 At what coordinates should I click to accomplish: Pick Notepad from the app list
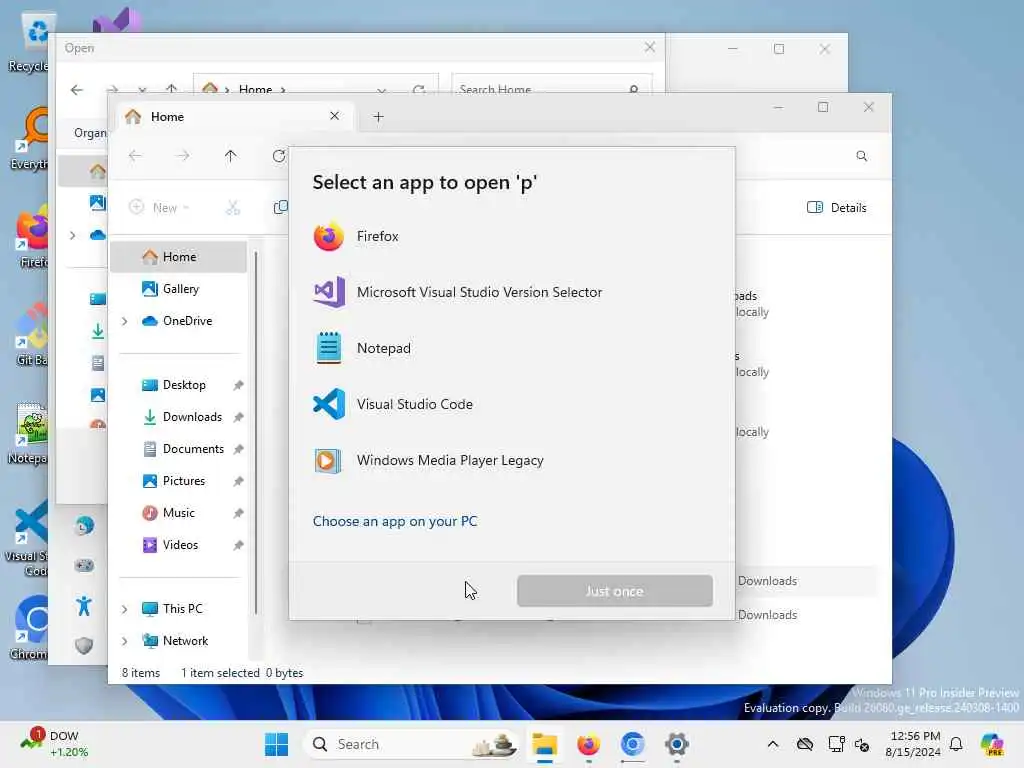[511, 348]
